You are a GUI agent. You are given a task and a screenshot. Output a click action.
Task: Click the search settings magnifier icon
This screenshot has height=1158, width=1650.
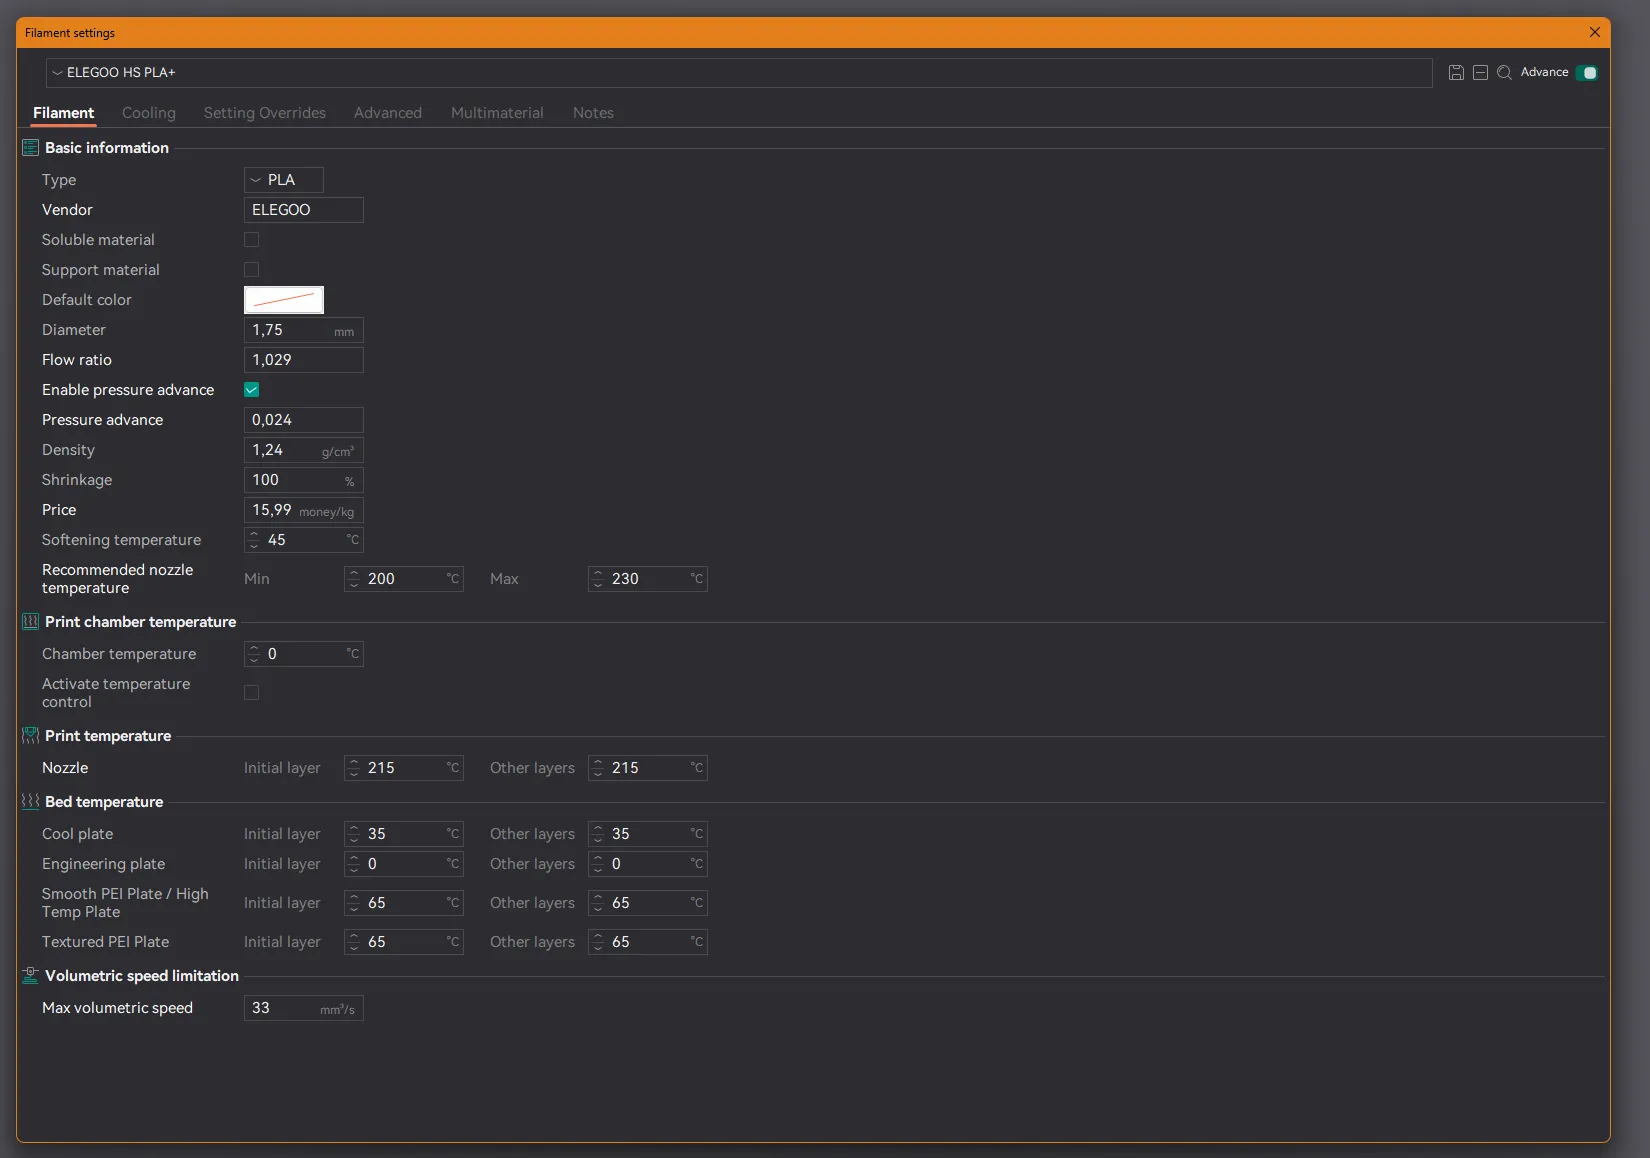coord(1504,73)
